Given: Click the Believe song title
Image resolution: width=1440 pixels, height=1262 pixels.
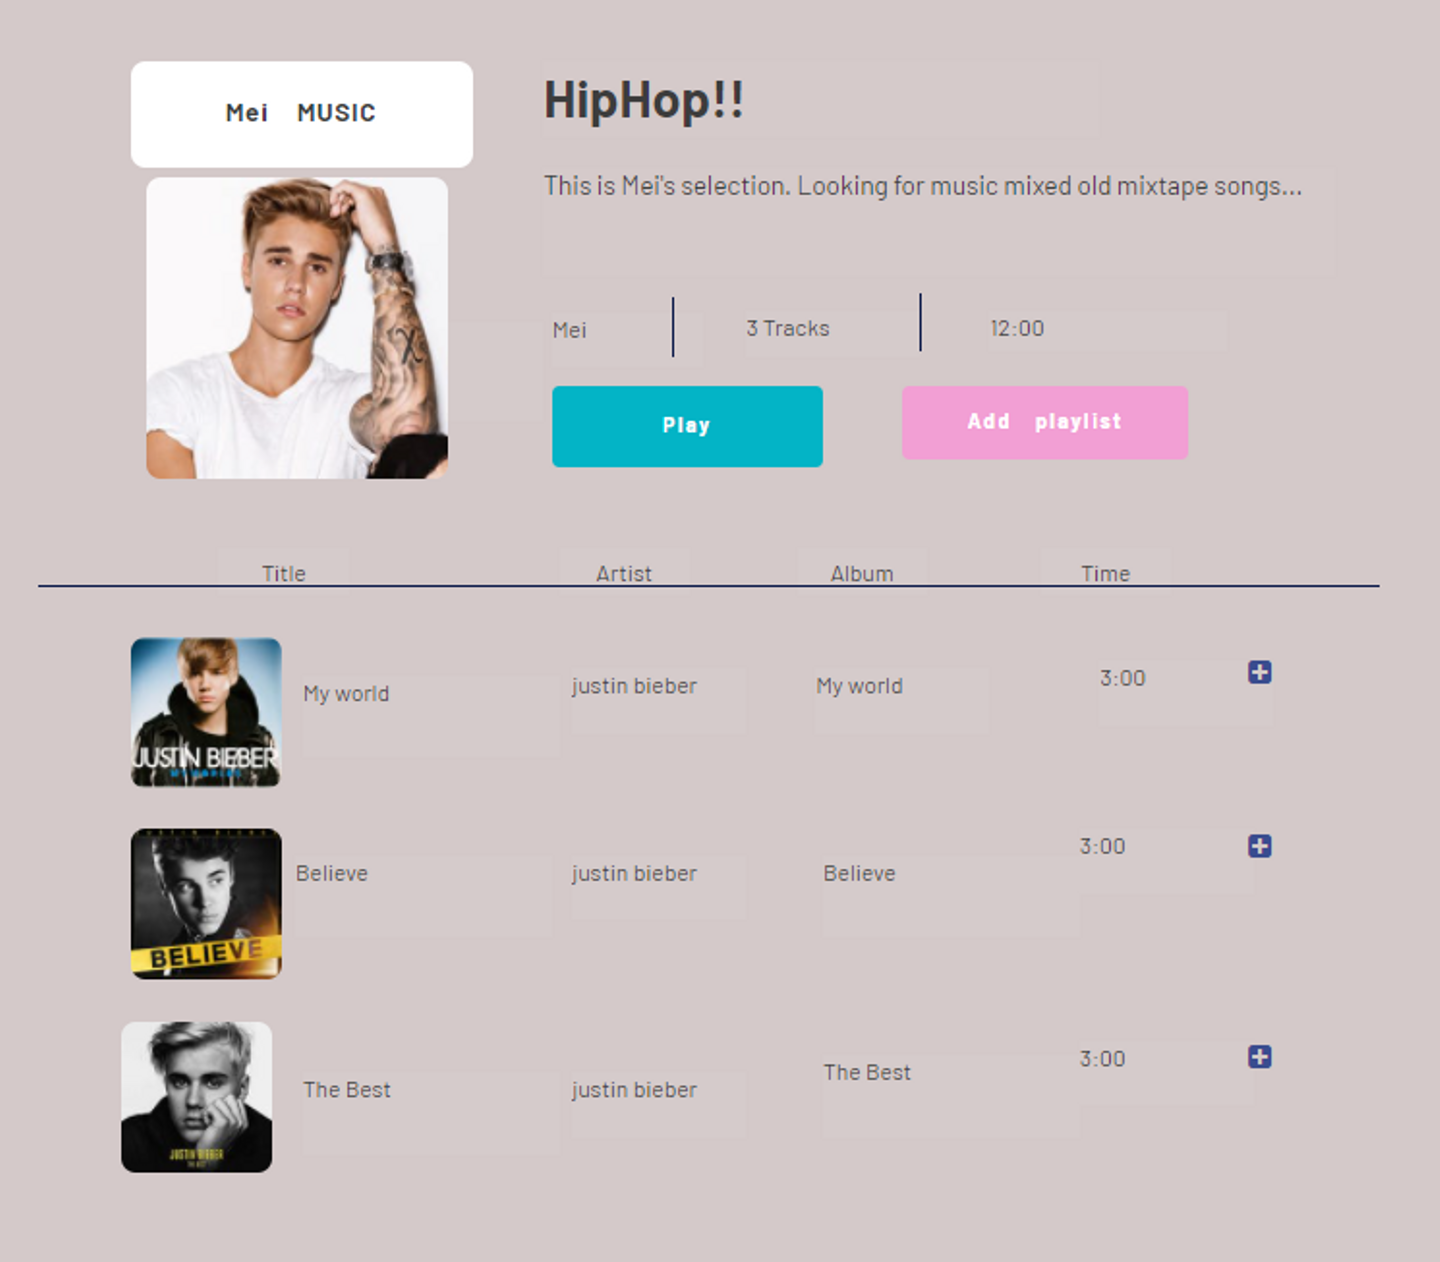Looking at the screenshot, I should [332, 873].
